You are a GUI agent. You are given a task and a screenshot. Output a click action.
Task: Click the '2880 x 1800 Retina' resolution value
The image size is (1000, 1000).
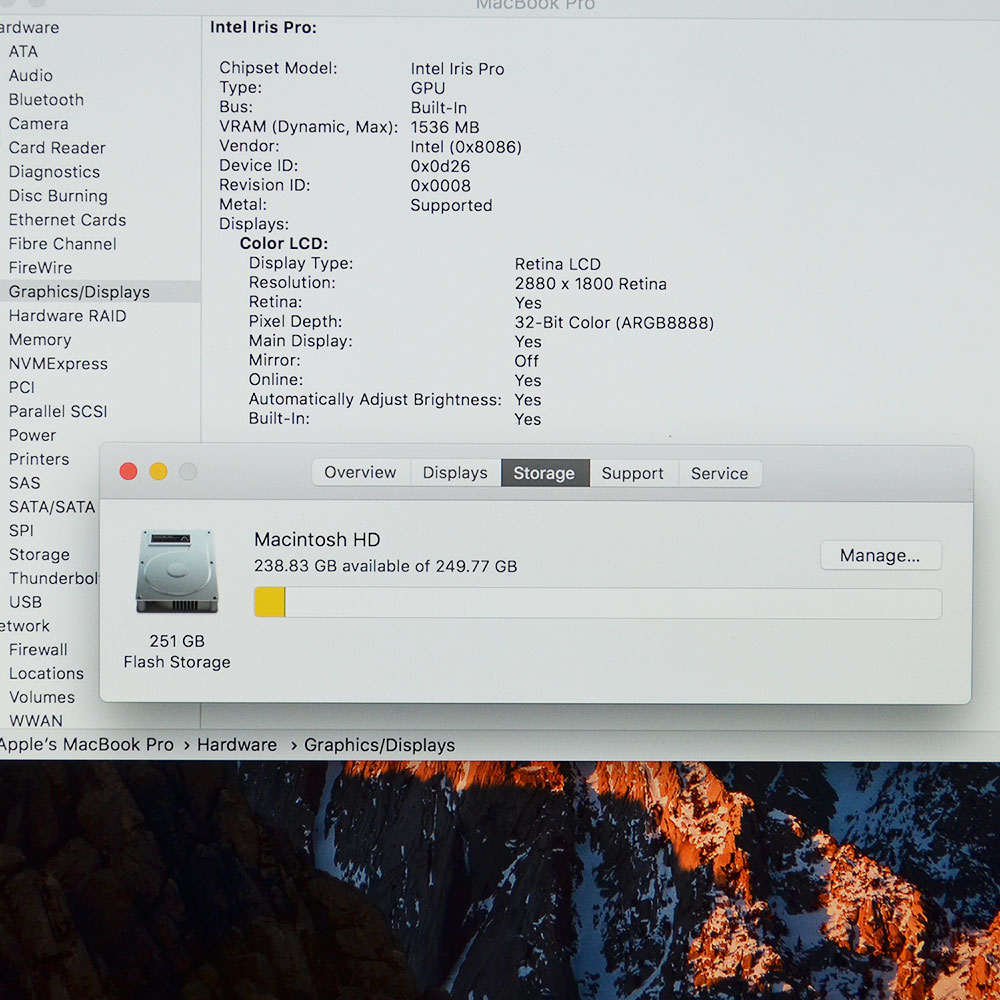coord(591,284)
